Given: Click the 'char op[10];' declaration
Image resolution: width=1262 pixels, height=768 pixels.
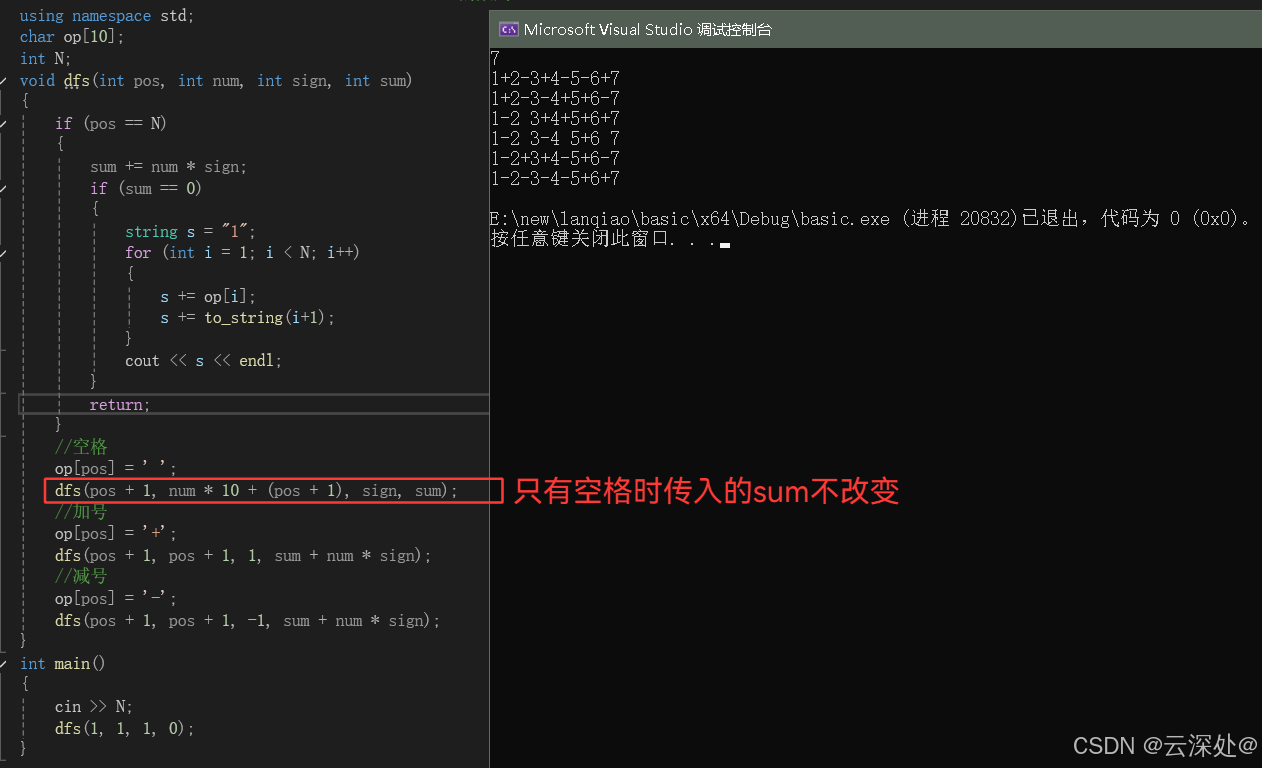Looking at the screenshot, I should coord(72,37).
